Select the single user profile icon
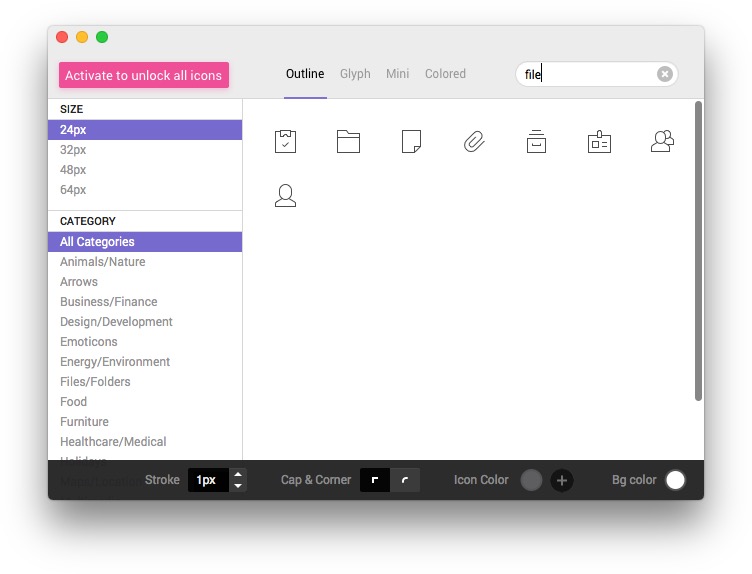752x574 pixels. point(285,196)
